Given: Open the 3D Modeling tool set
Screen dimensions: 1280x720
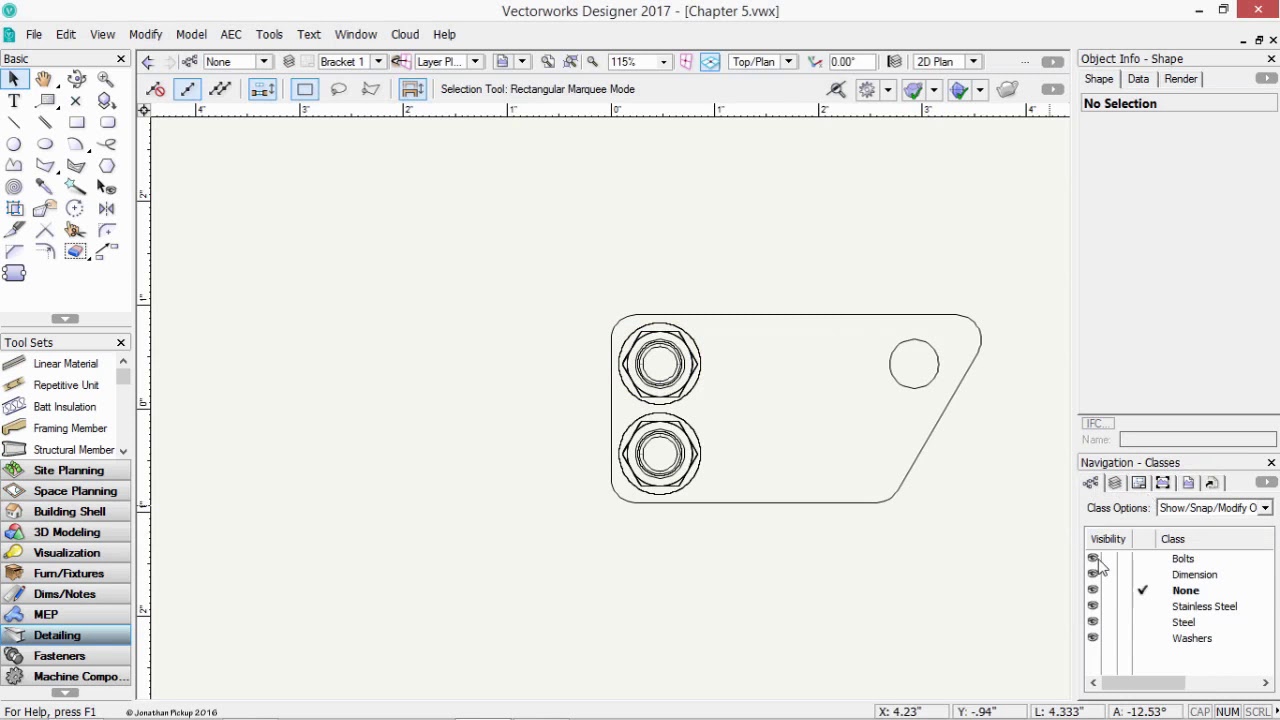Looking at the screenshot, I should [66, 532].
